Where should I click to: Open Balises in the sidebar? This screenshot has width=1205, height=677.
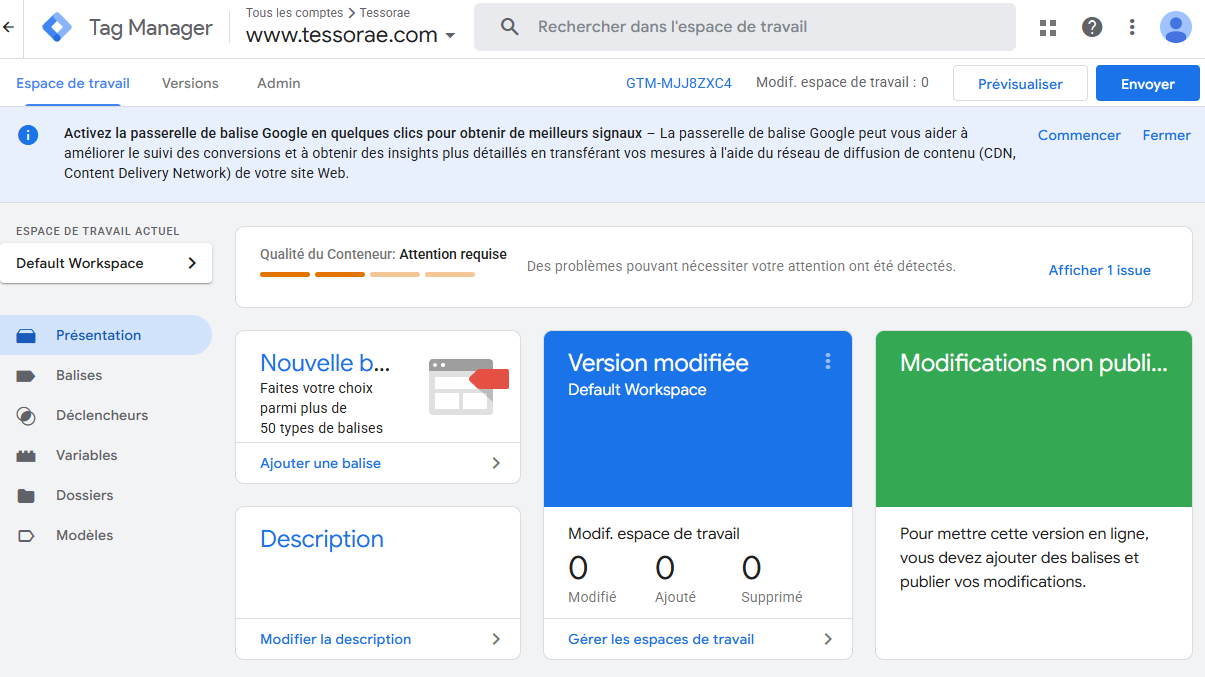coord(106,375)
